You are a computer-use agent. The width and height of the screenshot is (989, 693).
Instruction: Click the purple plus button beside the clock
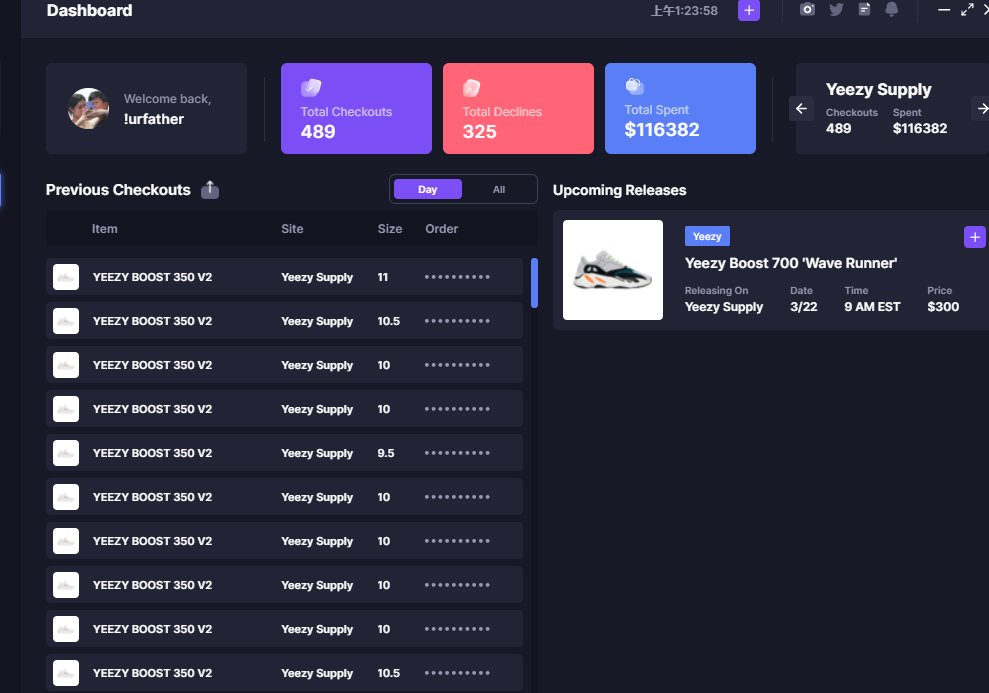[749, 10]
